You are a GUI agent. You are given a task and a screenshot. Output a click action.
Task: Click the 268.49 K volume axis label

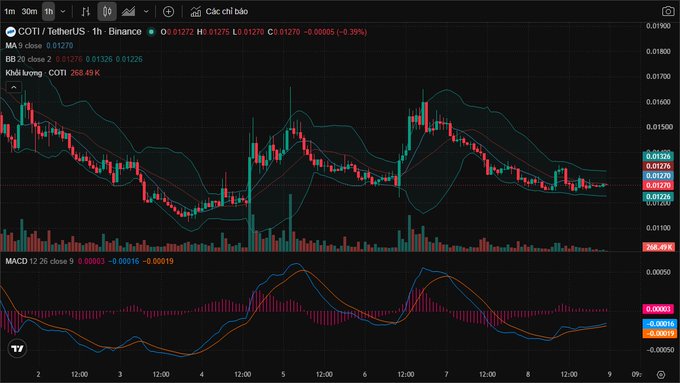[x=658, y=247]
